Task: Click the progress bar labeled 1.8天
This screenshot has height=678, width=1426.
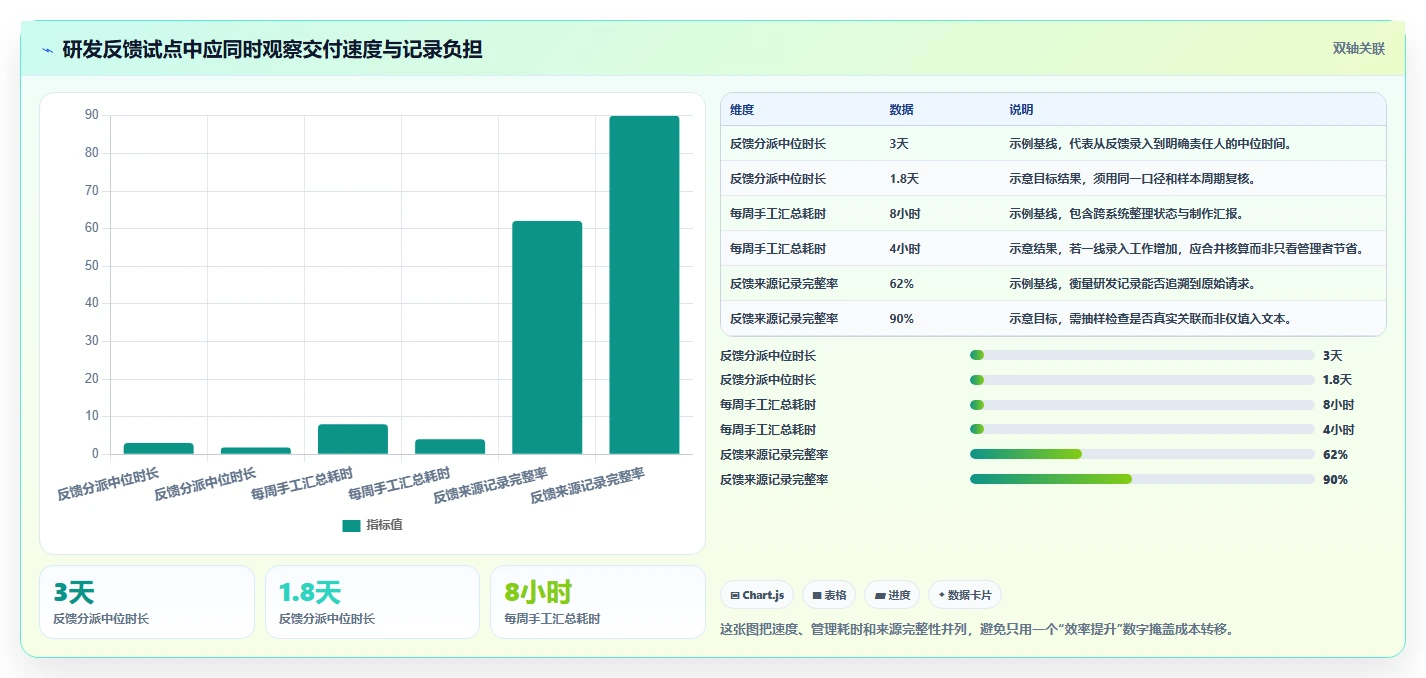Action: point(1142,380)
